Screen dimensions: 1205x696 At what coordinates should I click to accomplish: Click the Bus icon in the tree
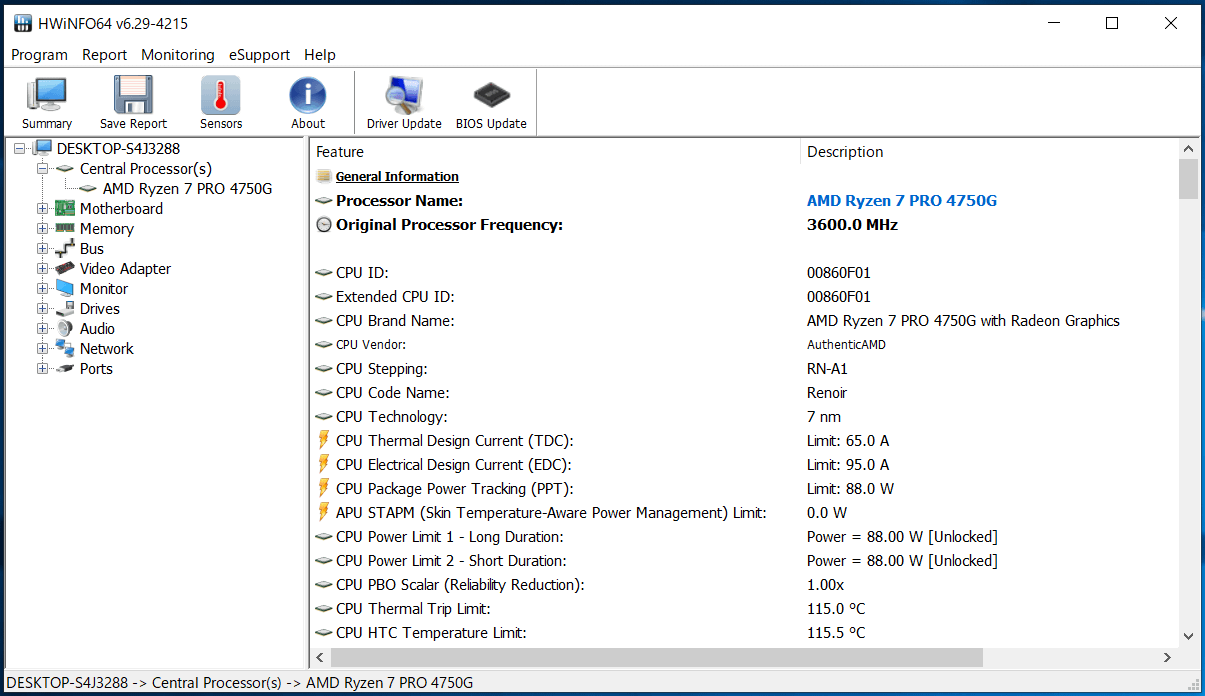[65, 248]
